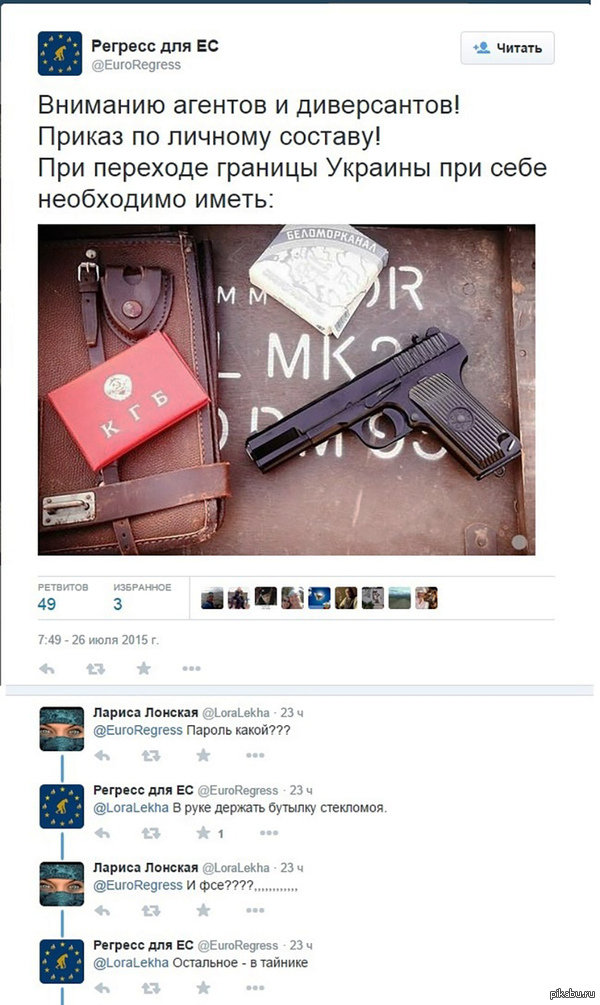Reply to the main tweet
The image size is (600, 1005).
coord(47,669)
